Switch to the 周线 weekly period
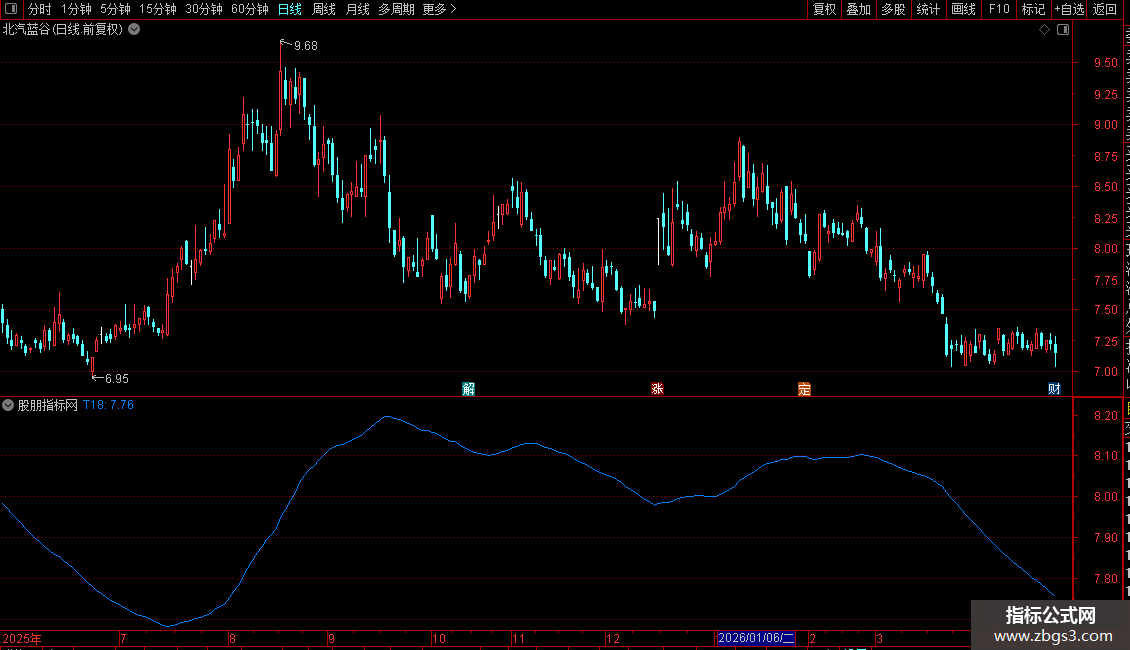Image resolution: width=1130 pixels, height=650 pixels. click(x=324, y=9)
